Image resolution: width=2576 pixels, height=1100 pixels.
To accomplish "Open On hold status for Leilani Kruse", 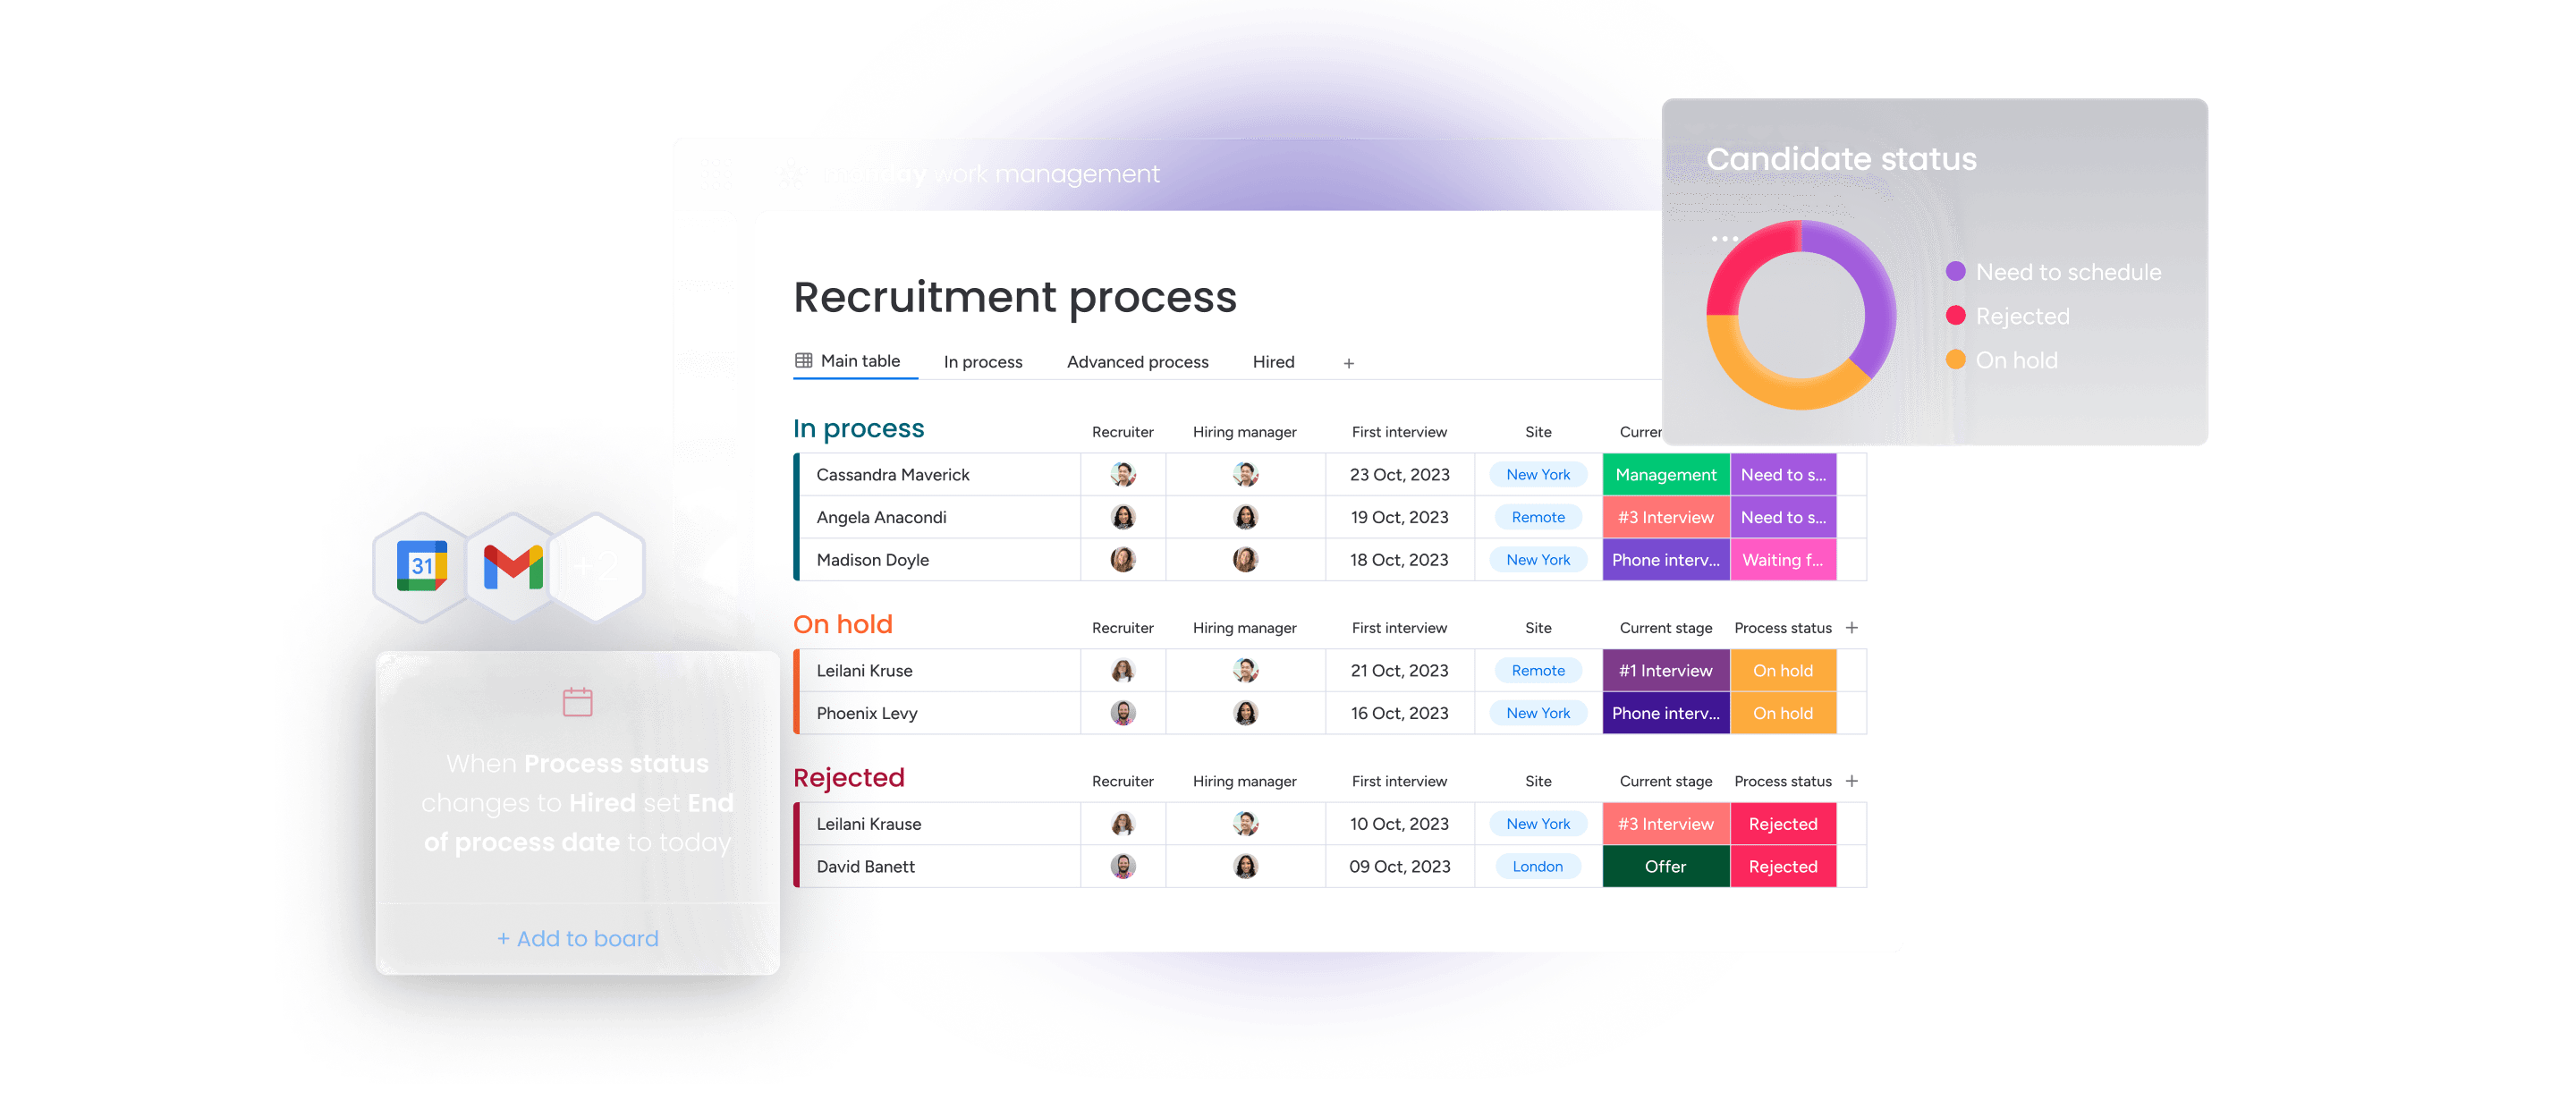I will tap(1783, 670).
